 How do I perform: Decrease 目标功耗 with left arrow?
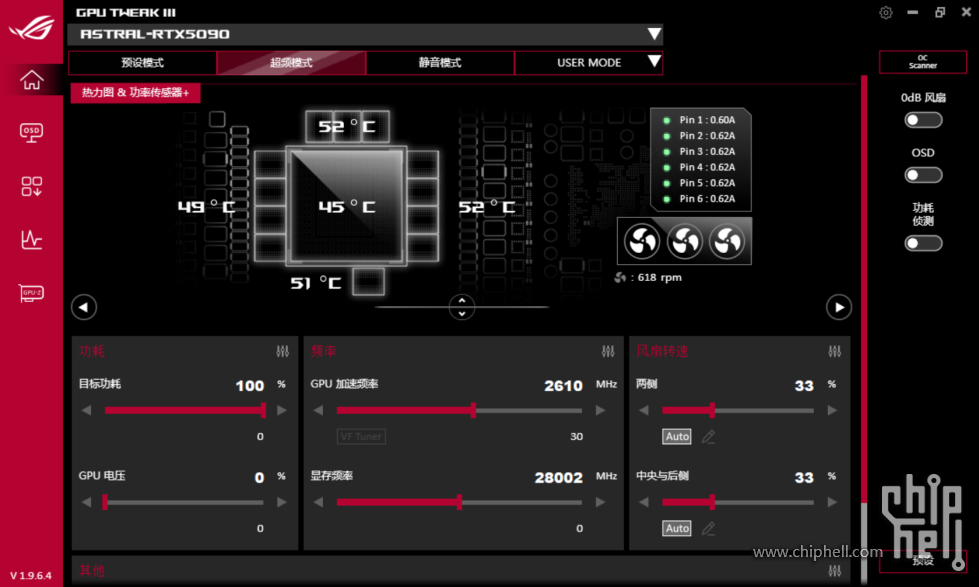point(87,410)
